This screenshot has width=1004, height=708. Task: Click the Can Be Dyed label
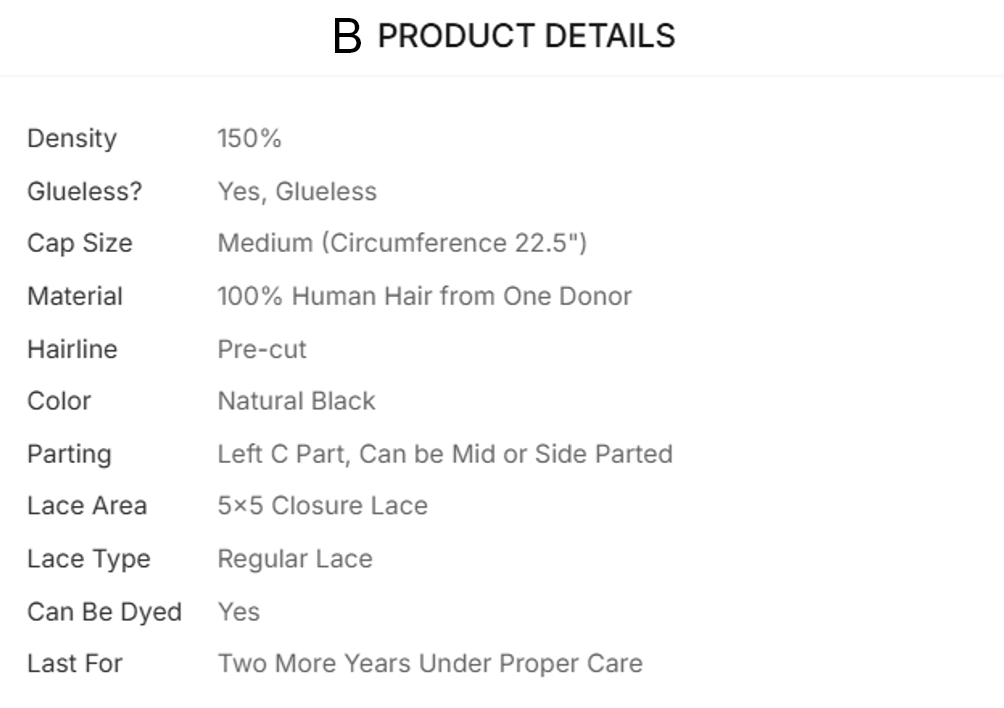click(x=105, y=612)
